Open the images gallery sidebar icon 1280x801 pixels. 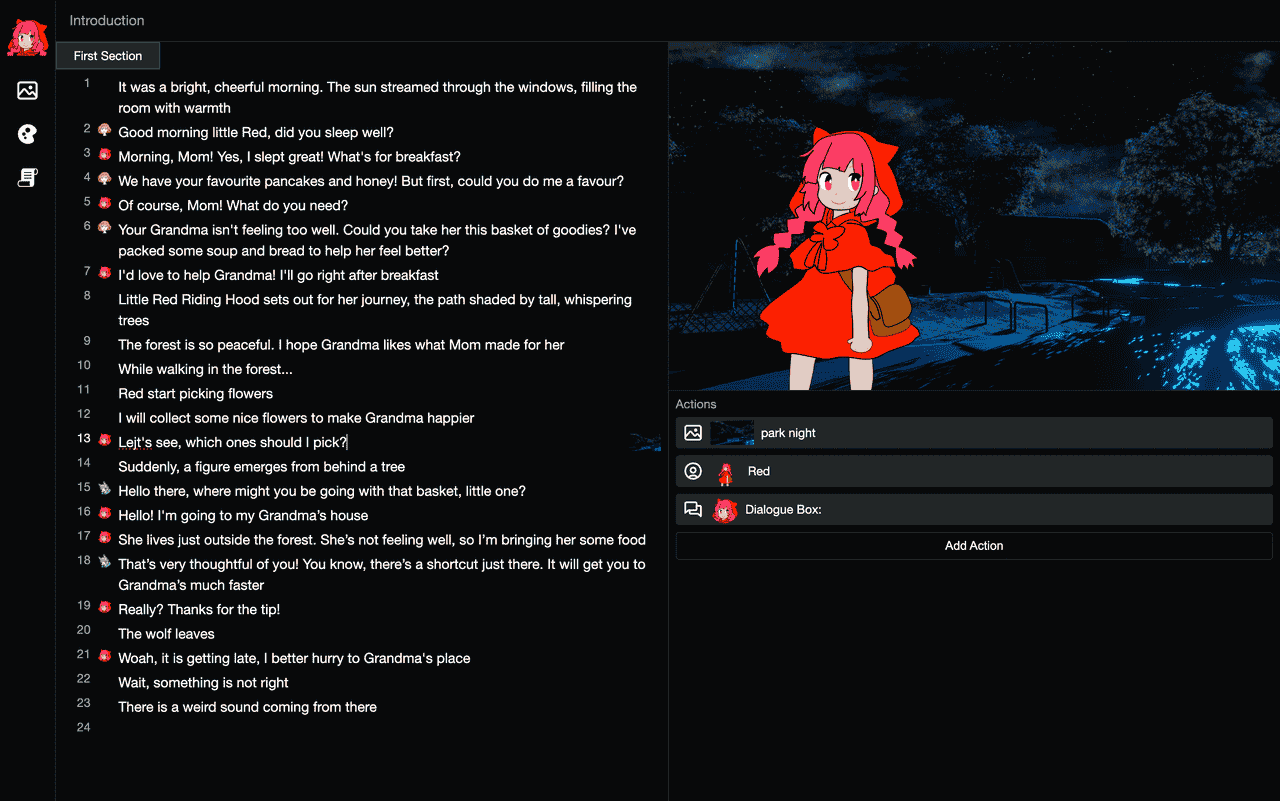(x=27, y=91)
